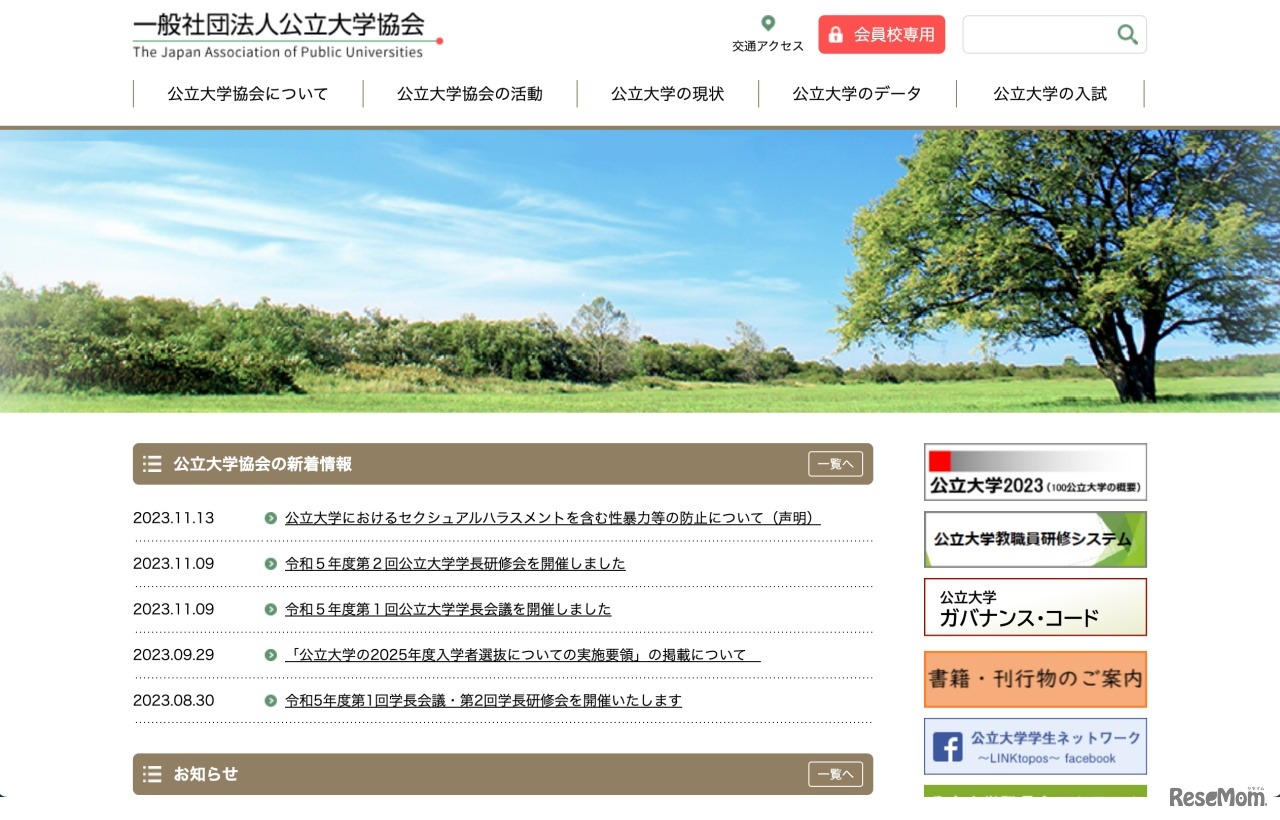Click the 公立大学ガバナンス・コード banner
Screen dimensions: 1280x820
tap(1035, 607)
